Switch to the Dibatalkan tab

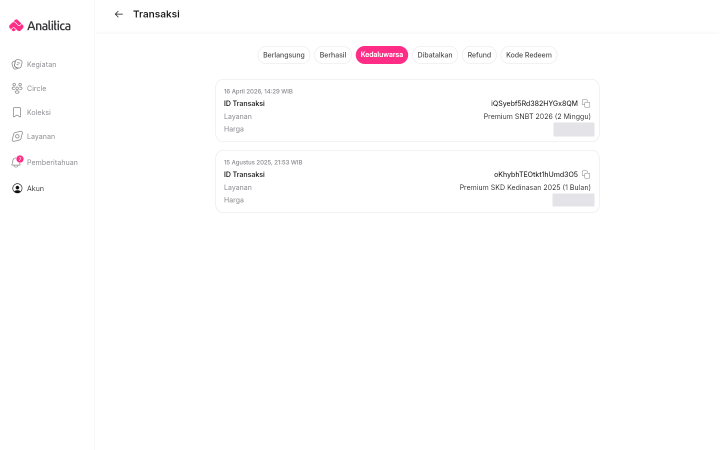[435, 55]
